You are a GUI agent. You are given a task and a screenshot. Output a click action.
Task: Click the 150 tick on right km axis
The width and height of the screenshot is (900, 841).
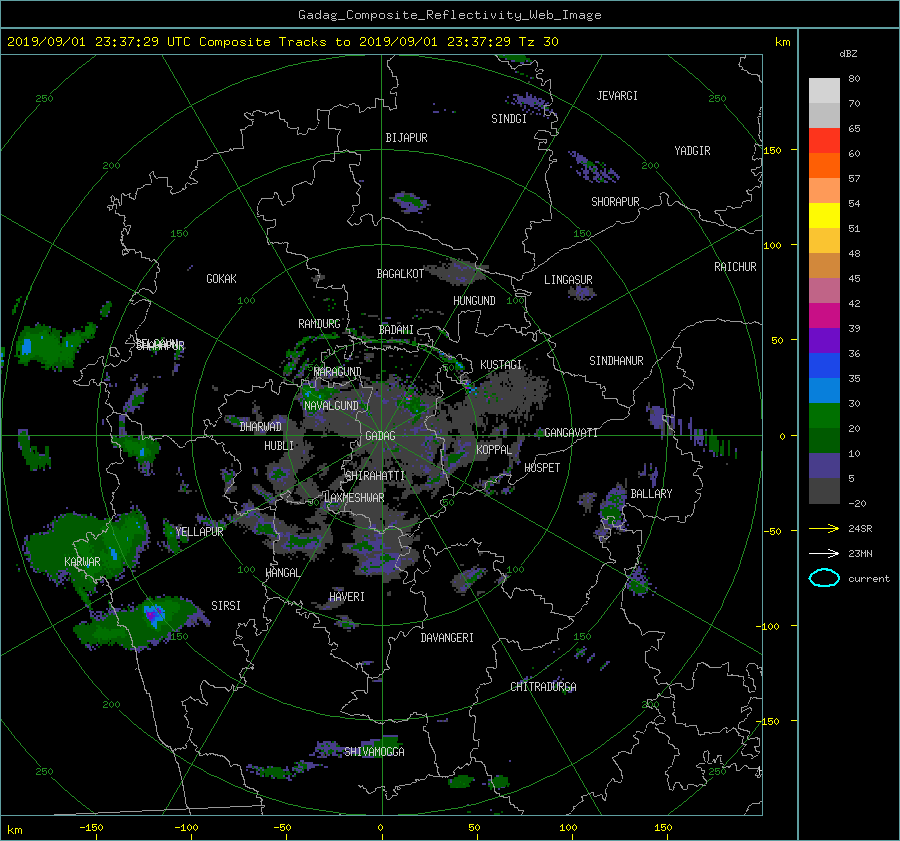pyautogui.click(x=773, y=150)
